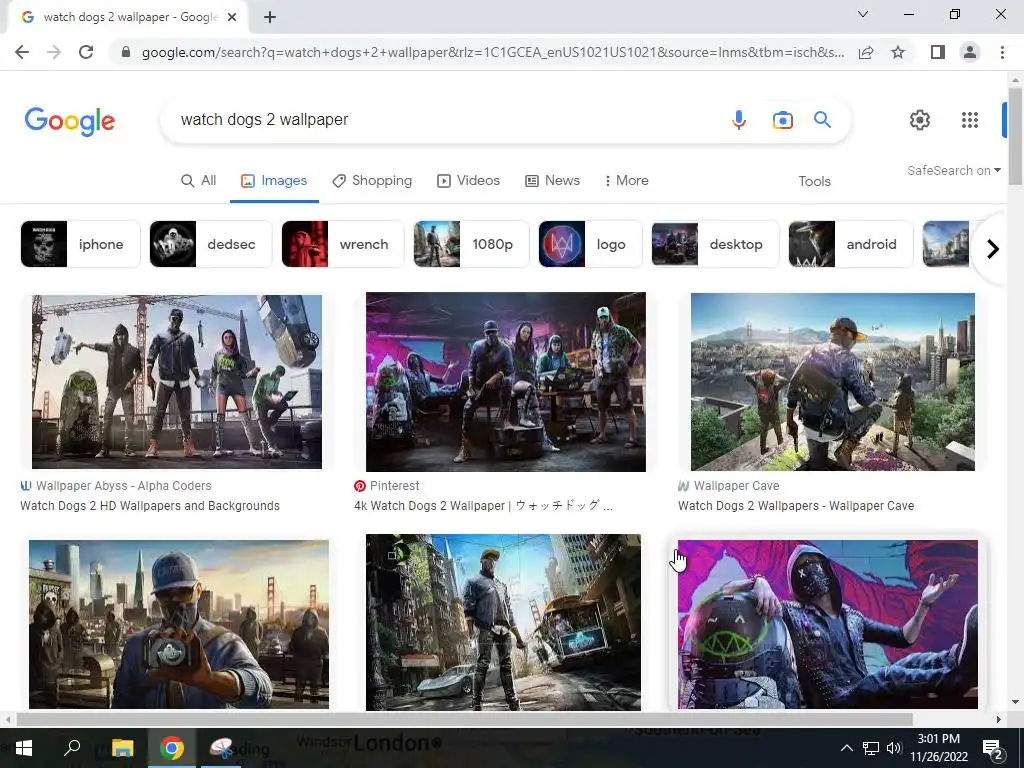The height and width of the screenshot is (768, 1024).
Task: Switch to the News tab
Action: [552, 180]
